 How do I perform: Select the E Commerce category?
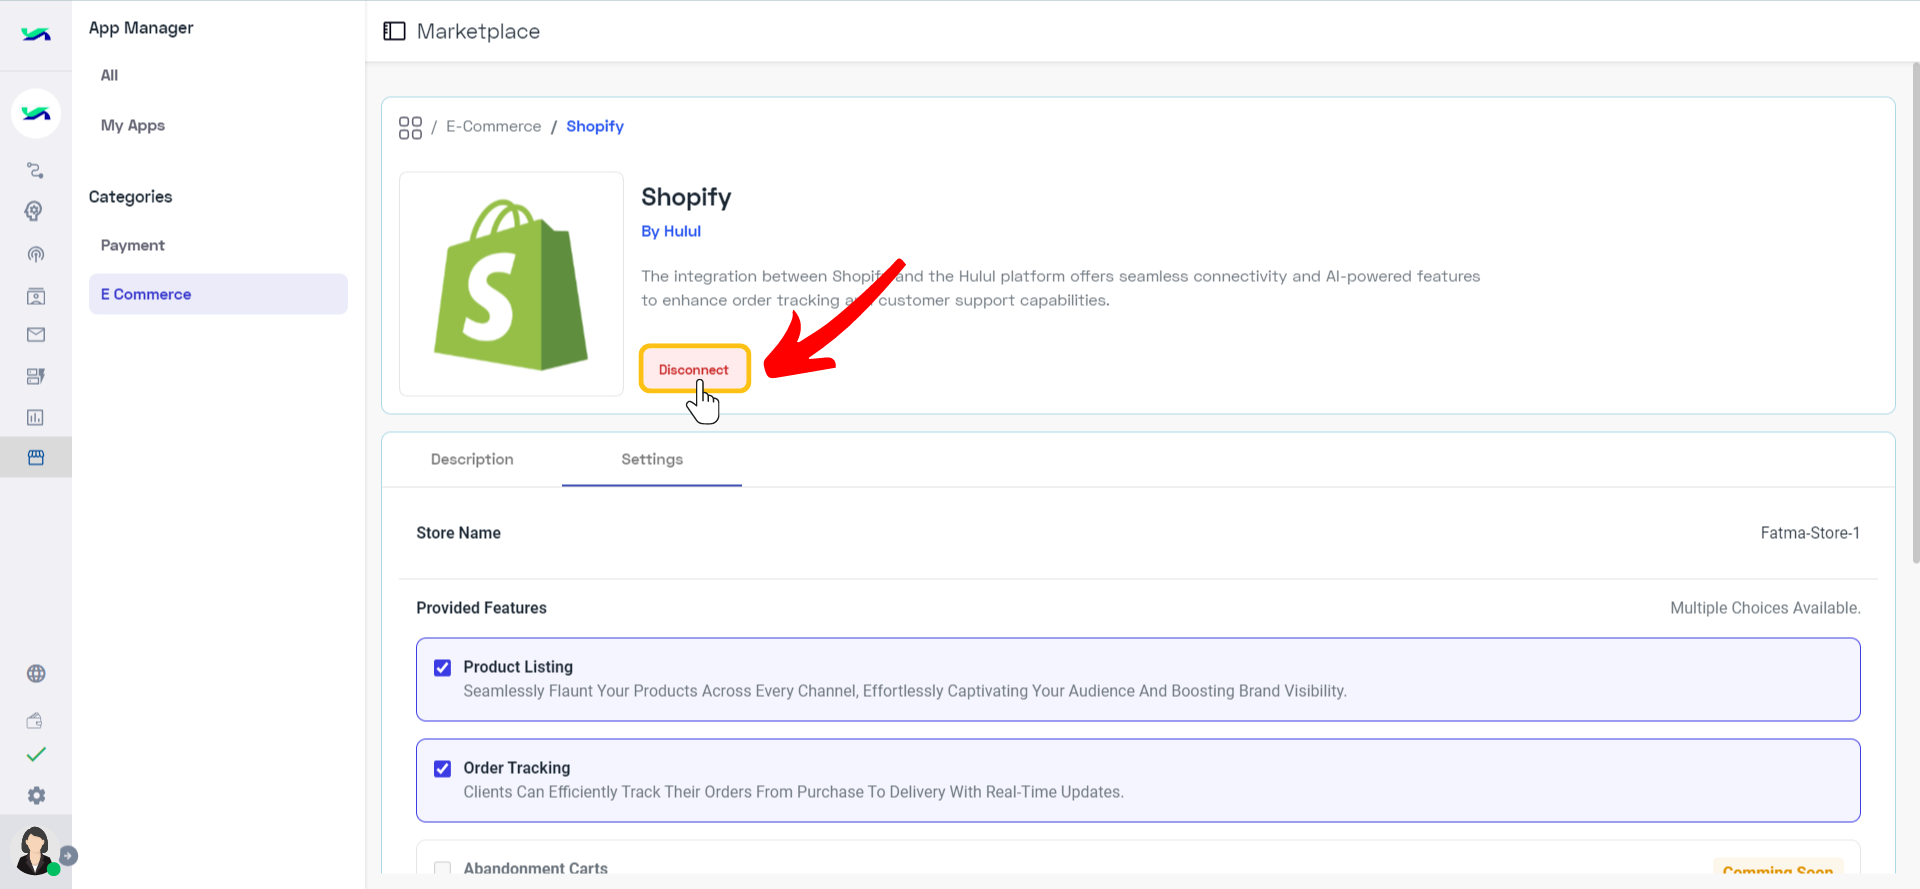(218, 294)
